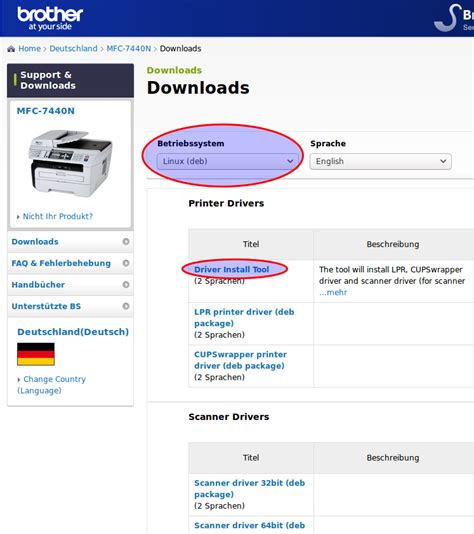The height and width of the screenshot is (534, 474).
Task: Open Scanner driver 32bit (deb package) link
Action: point(250,489)
